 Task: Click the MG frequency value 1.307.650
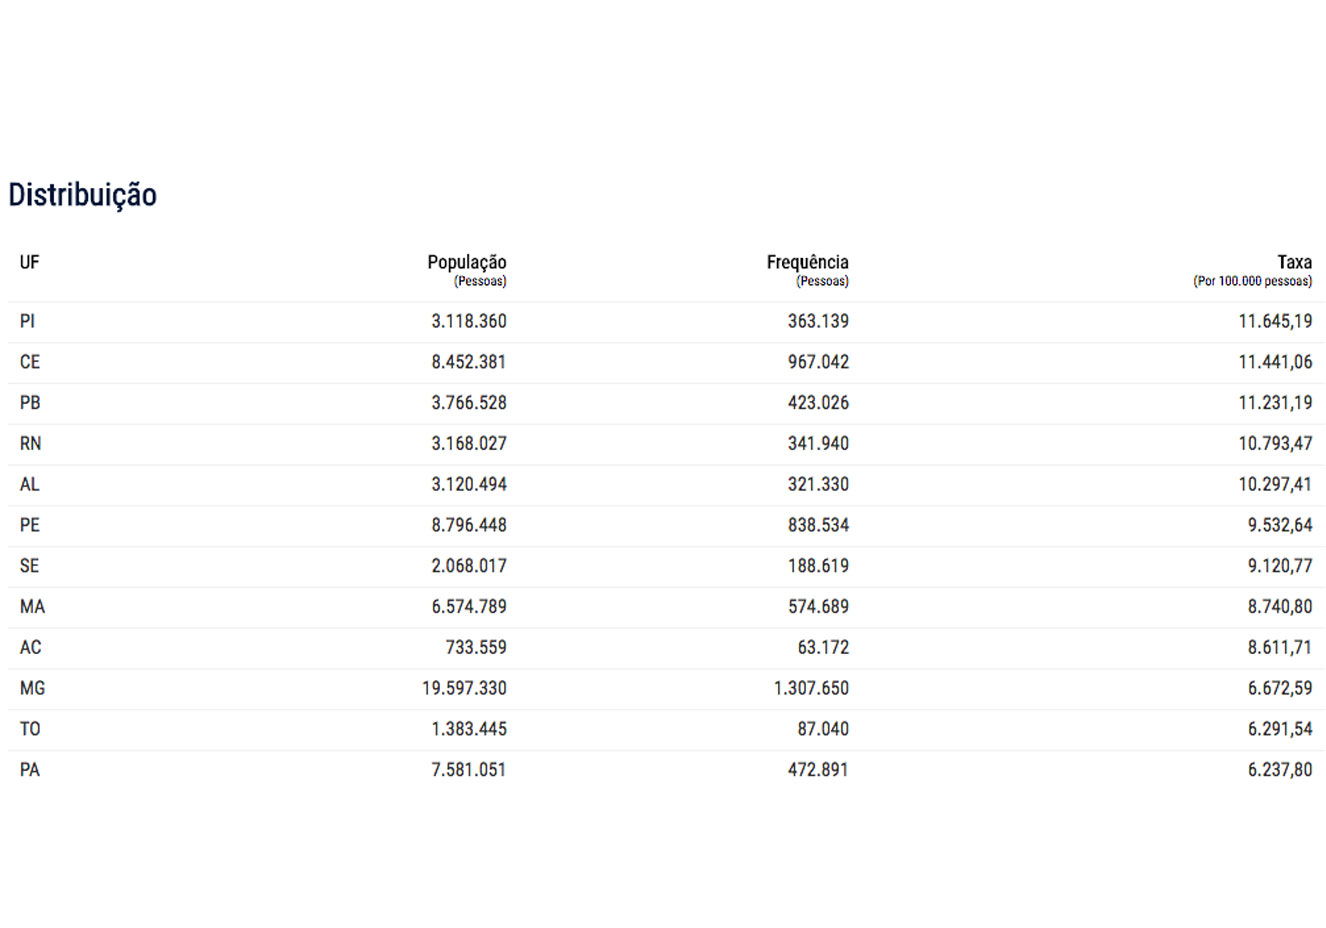[x=811, y=688]
